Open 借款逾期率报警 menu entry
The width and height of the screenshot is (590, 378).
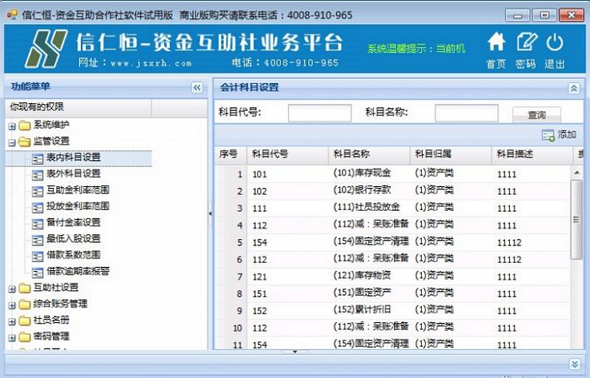tap(78, 271)
